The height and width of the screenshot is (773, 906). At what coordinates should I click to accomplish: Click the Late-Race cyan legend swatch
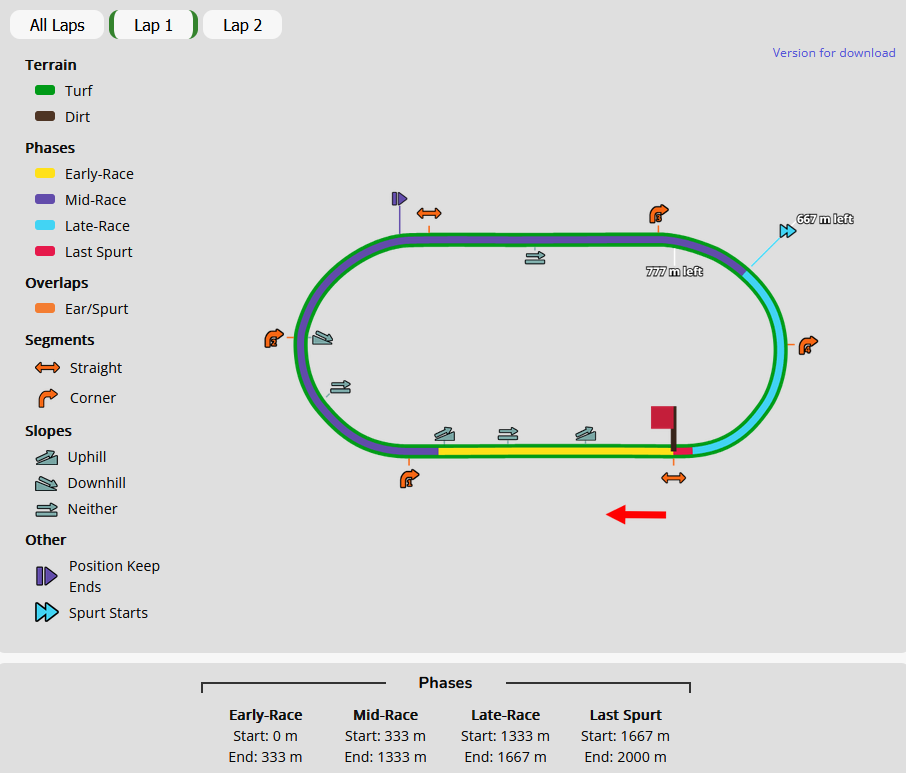[x=45, y=225]
